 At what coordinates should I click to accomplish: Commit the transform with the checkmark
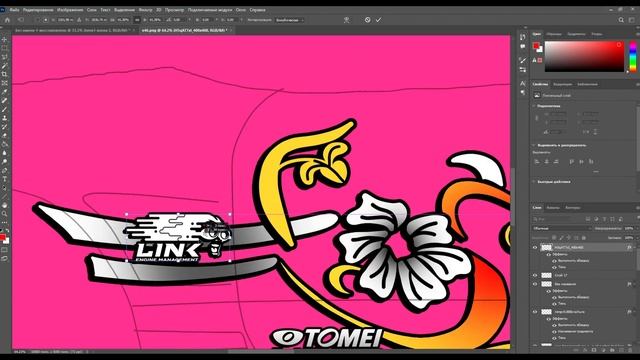pyautogui.click(x=379, y=20)
